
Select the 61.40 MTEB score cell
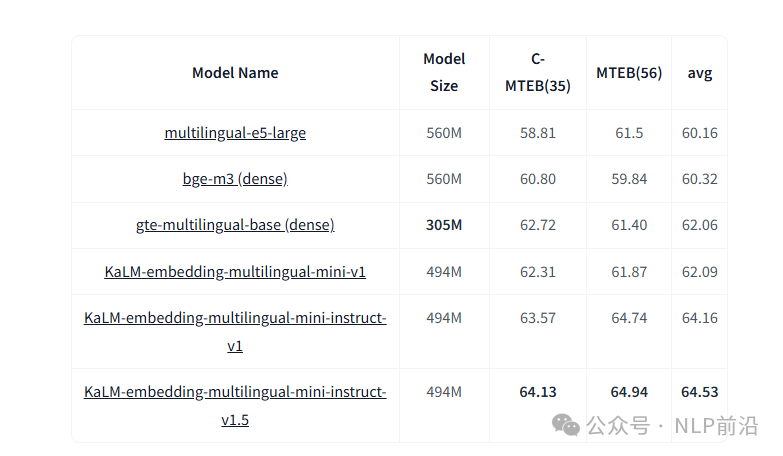tap(629, 225)
